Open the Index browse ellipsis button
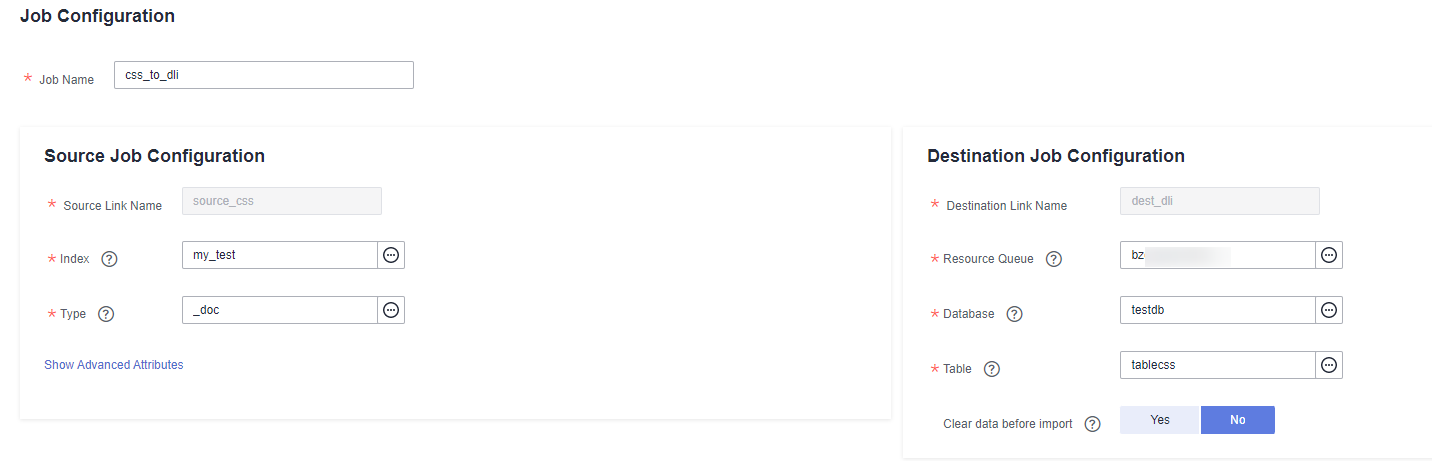 click(391, 255)
